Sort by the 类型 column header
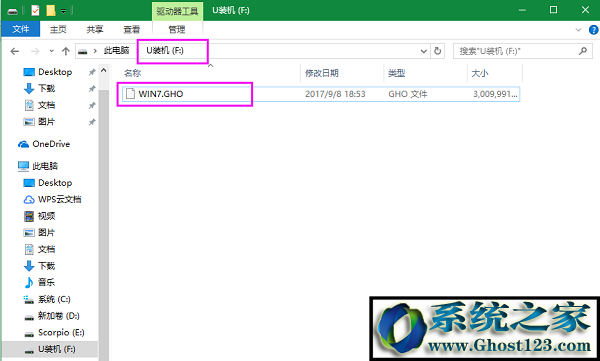This screenshot has width=600, height=361. [x=396, y=73]
